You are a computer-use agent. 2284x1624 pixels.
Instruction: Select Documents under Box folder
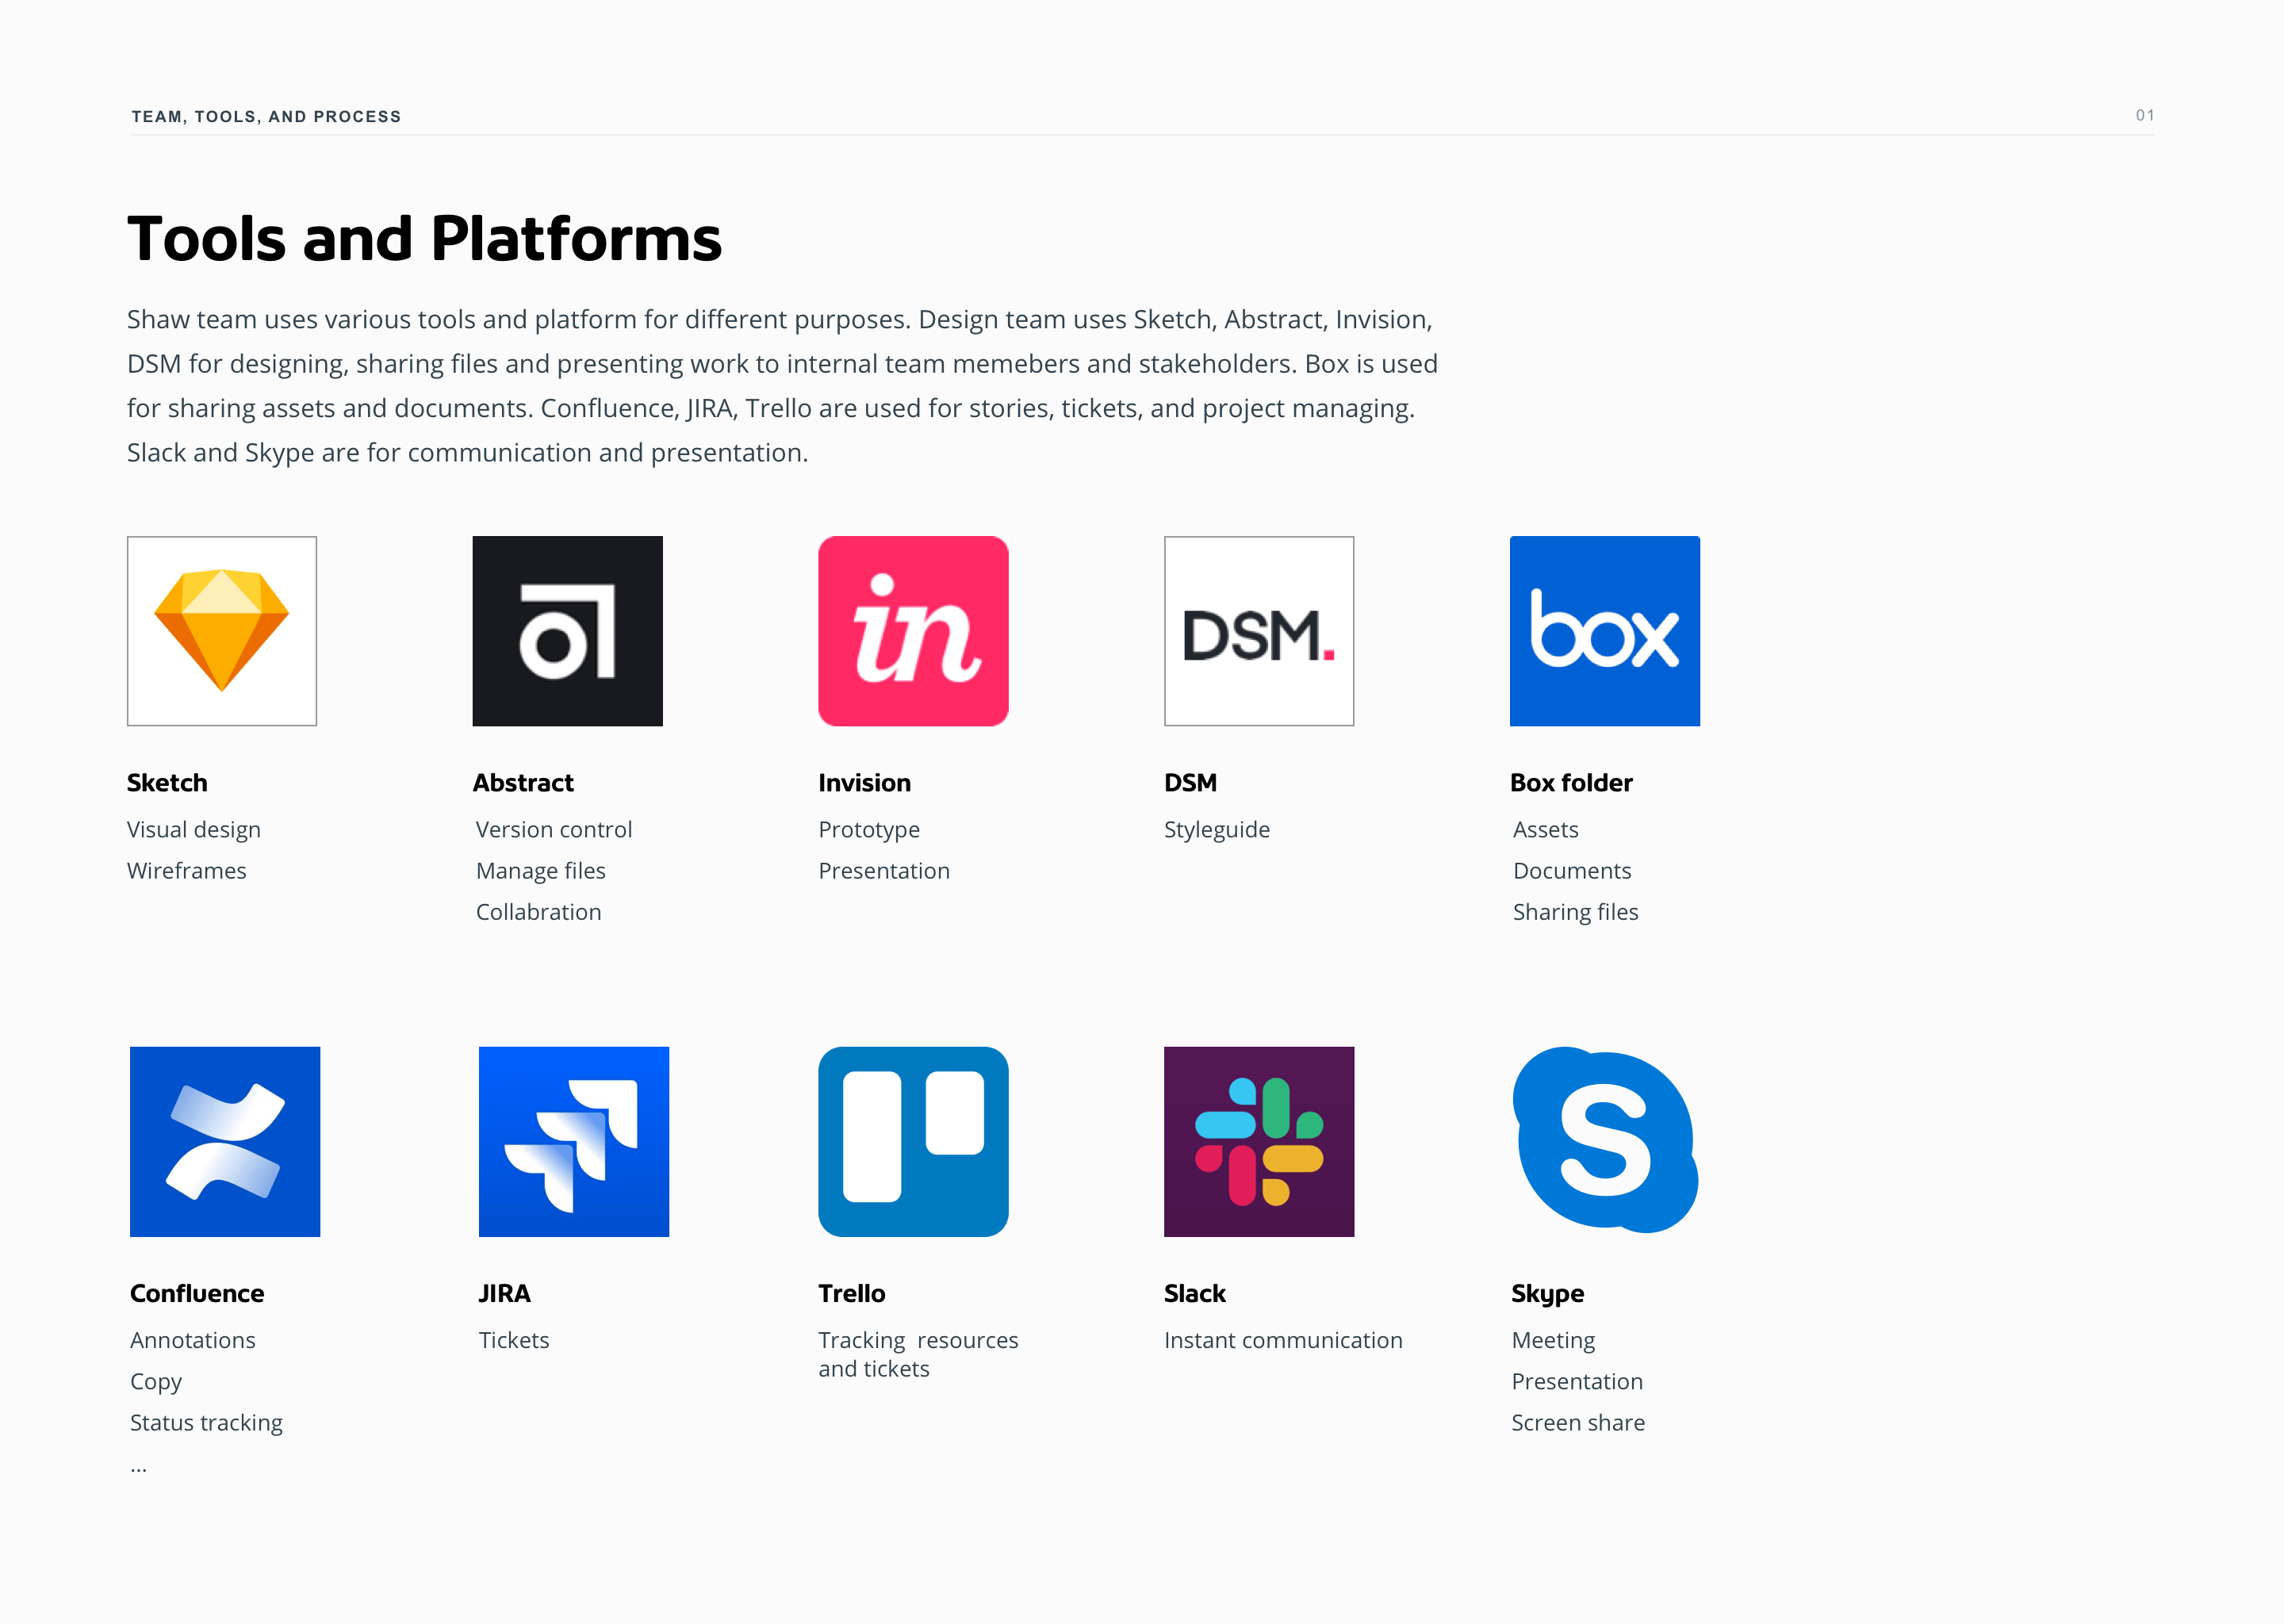tap(1572, 871)
